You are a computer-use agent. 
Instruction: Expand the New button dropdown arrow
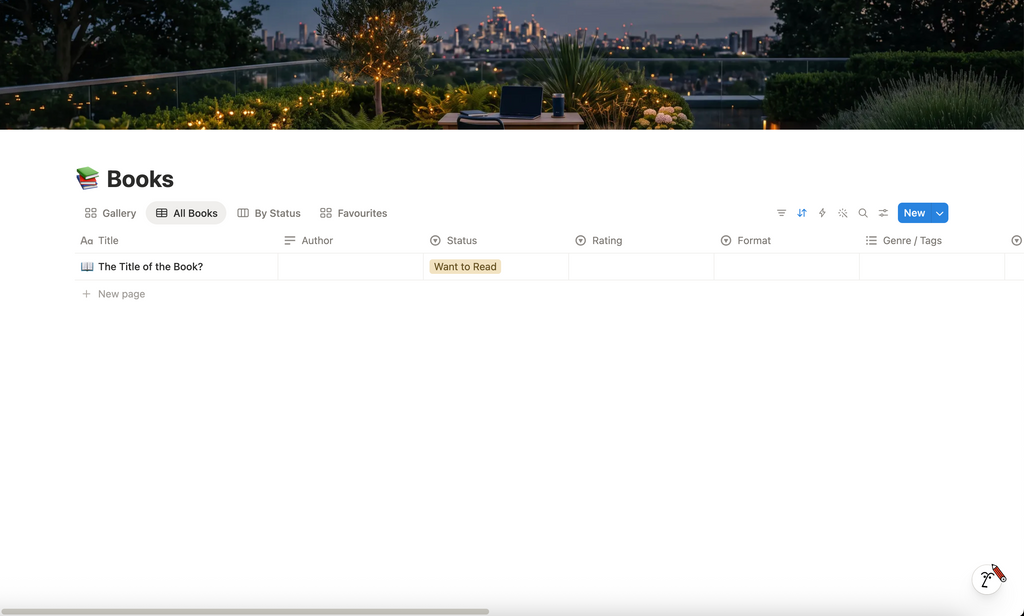pos(940,213)
